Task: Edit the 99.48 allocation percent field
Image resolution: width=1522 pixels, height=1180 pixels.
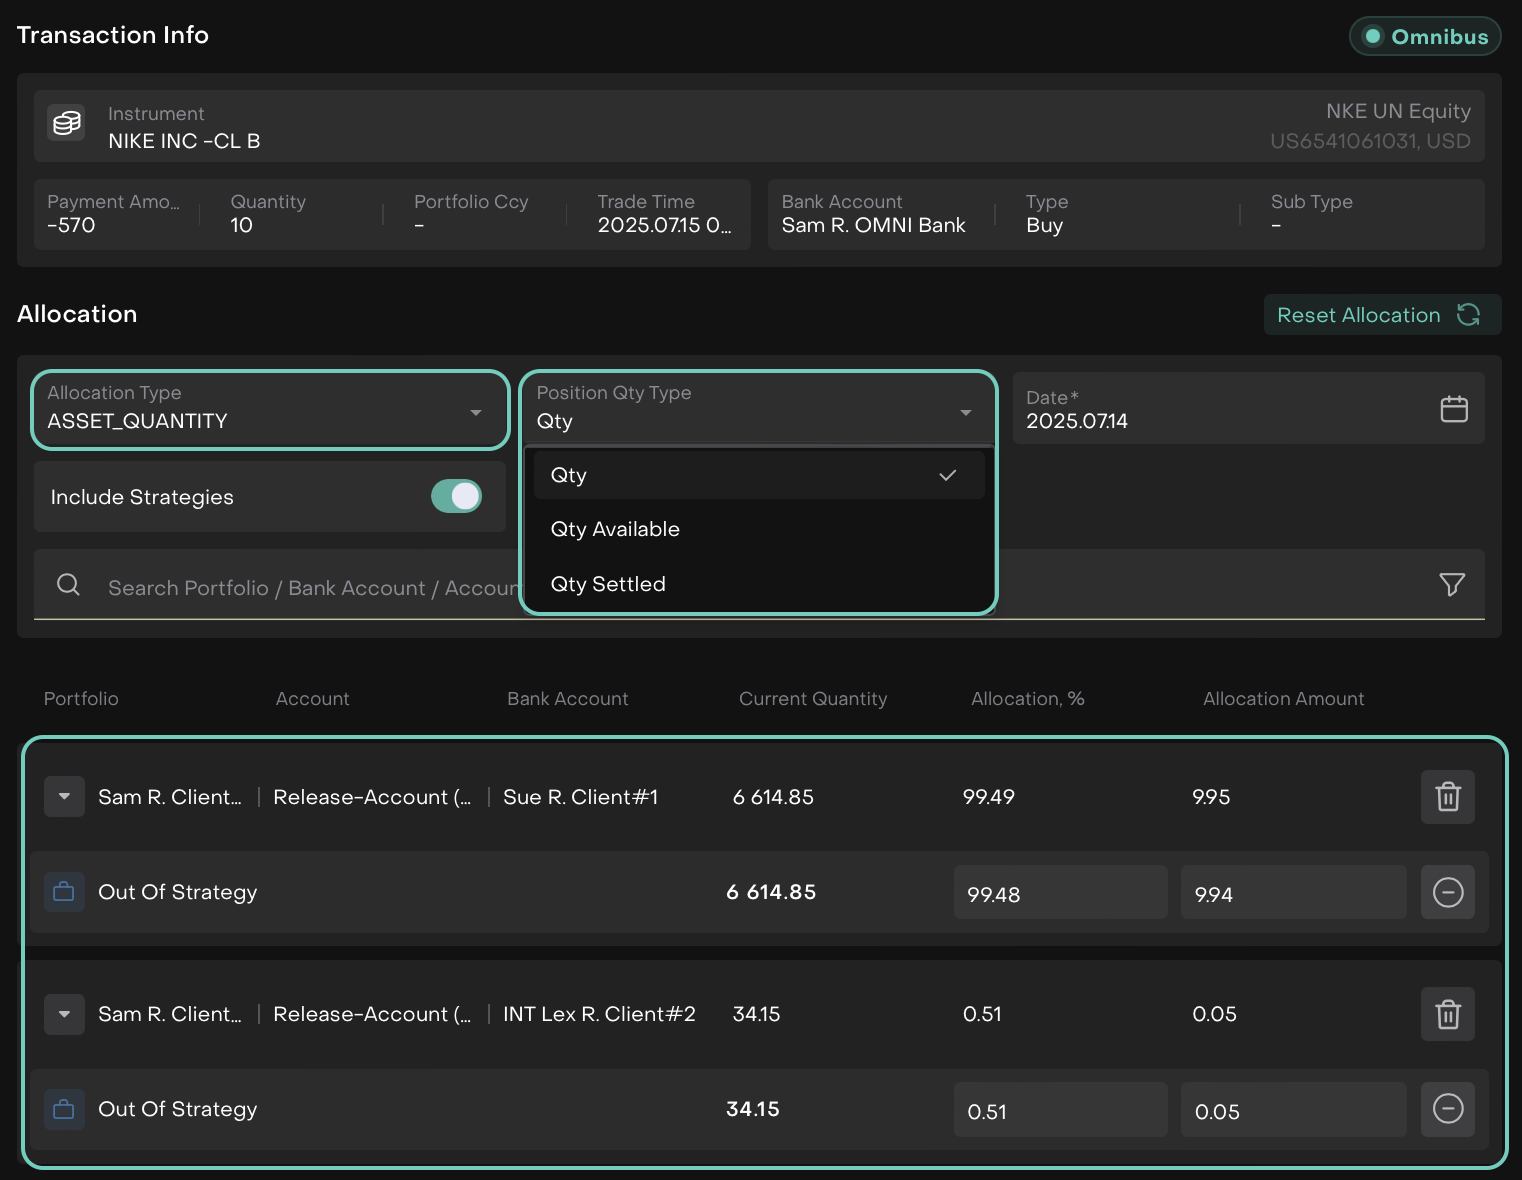Action: tap(1059, 893)
